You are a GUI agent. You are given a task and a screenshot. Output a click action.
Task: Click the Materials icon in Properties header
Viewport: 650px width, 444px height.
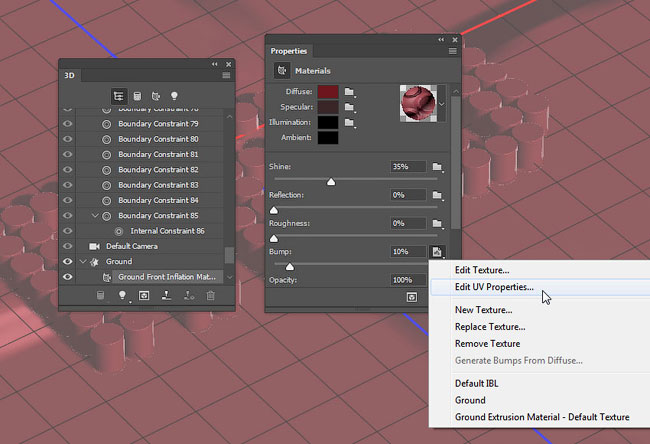[x=282, y=70]
